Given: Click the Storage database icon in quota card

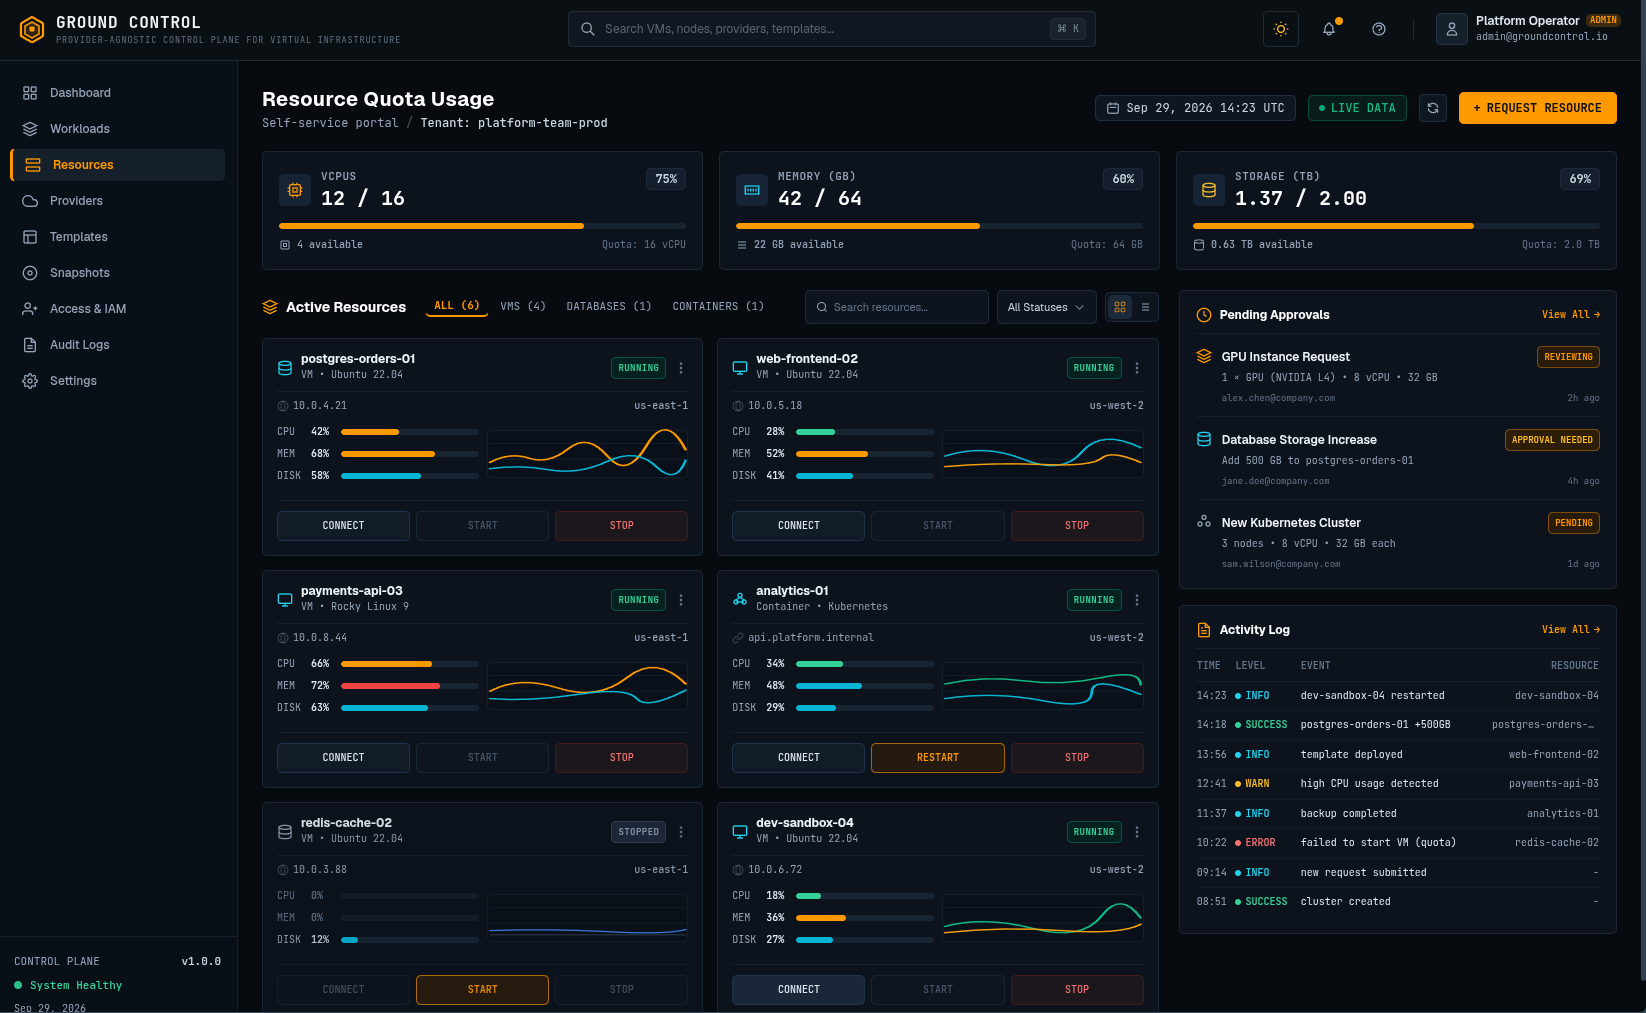Looking at the screenshot, I should point(1209,189).
